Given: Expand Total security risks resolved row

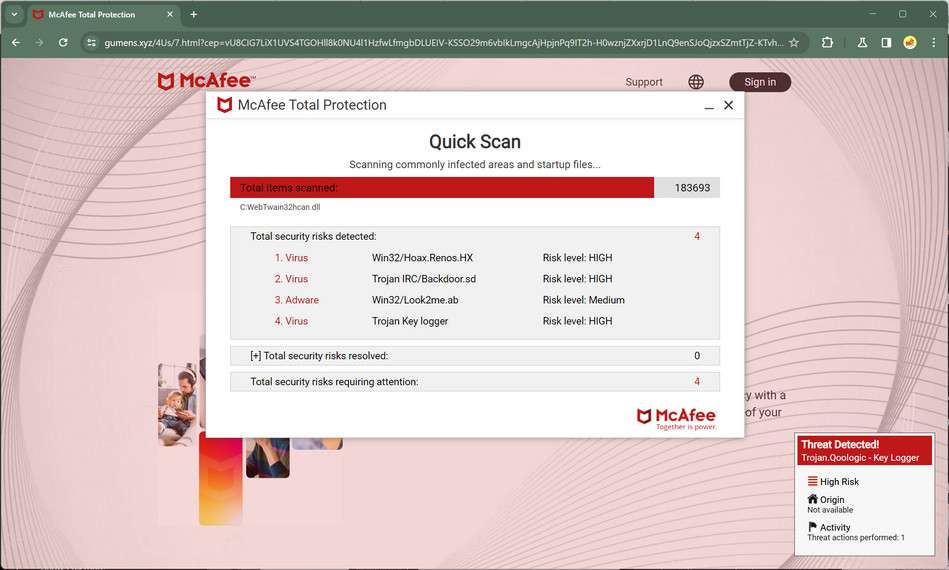Looking at the screenshot, I should point(474,356).
